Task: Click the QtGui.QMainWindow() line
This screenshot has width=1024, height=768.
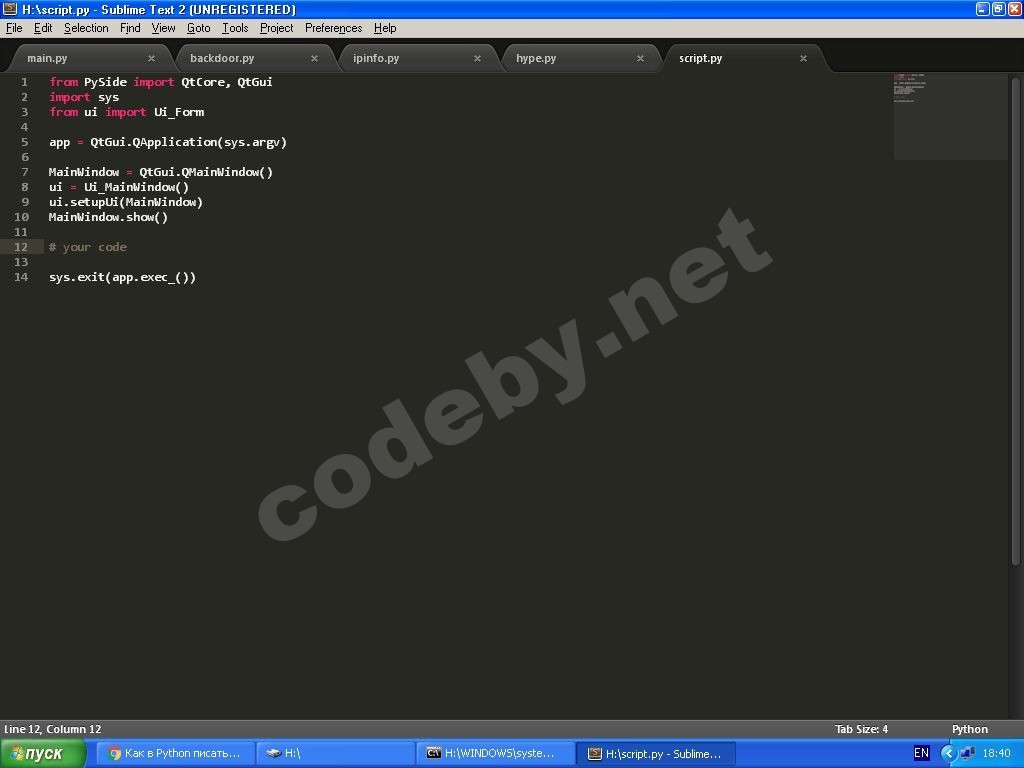Action: [x=161, y=172]
